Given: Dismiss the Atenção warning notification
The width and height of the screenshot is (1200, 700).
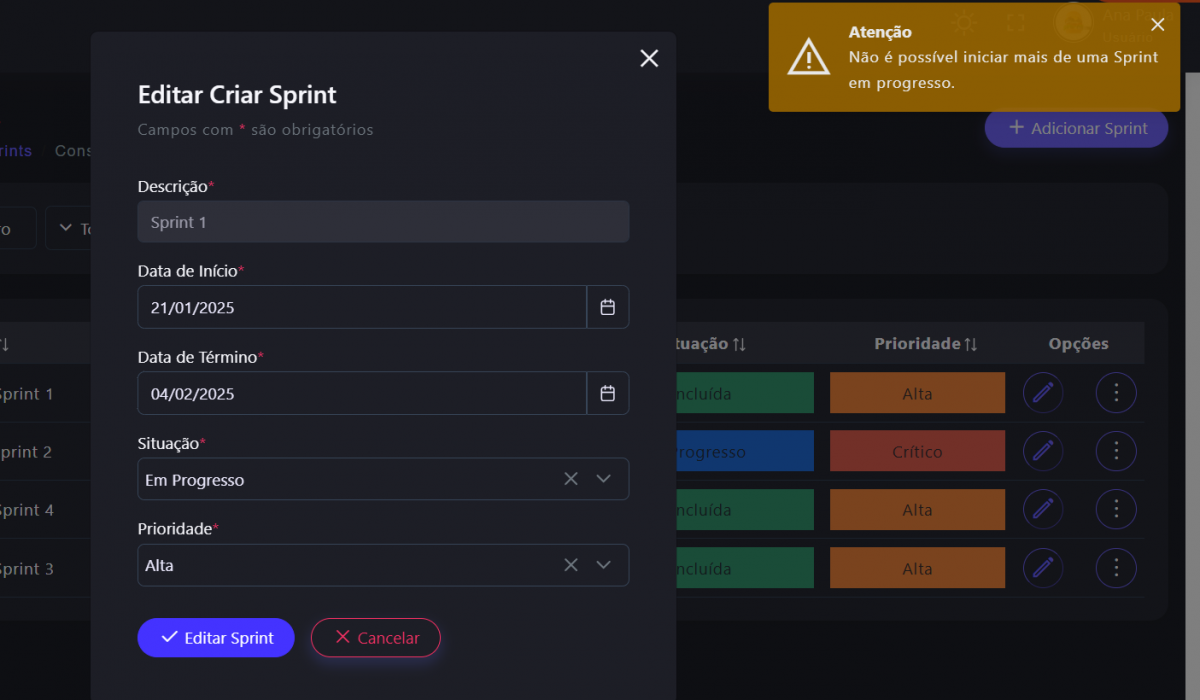Looking at the screenshot, I should [1157, 25].
